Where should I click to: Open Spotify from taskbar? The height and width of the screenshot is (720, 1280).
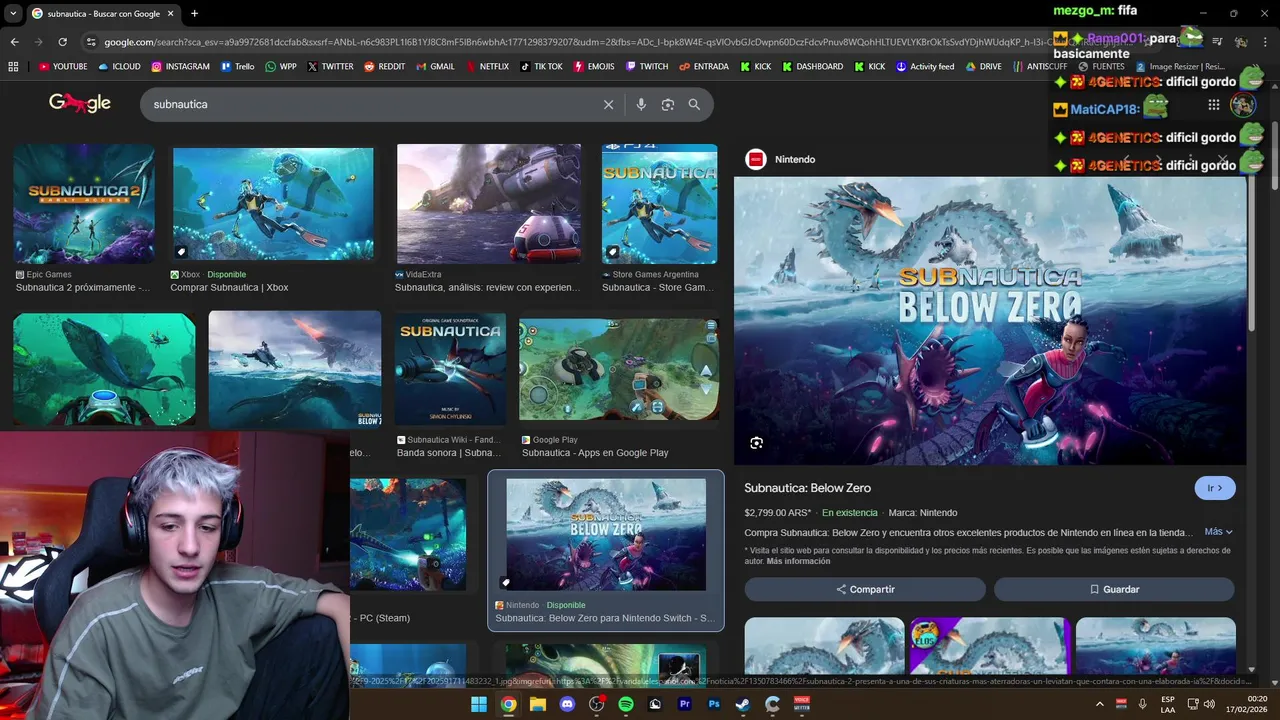tap(626, 704)
